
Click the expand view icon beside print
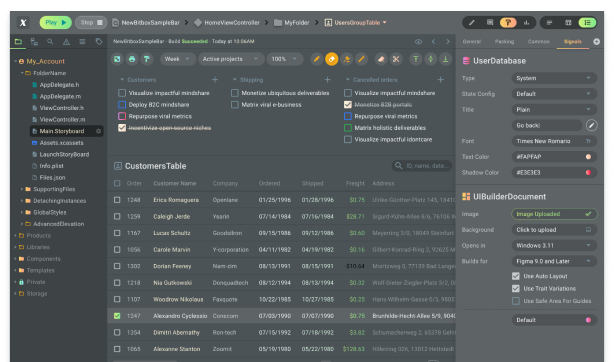[x=117, y=59]
